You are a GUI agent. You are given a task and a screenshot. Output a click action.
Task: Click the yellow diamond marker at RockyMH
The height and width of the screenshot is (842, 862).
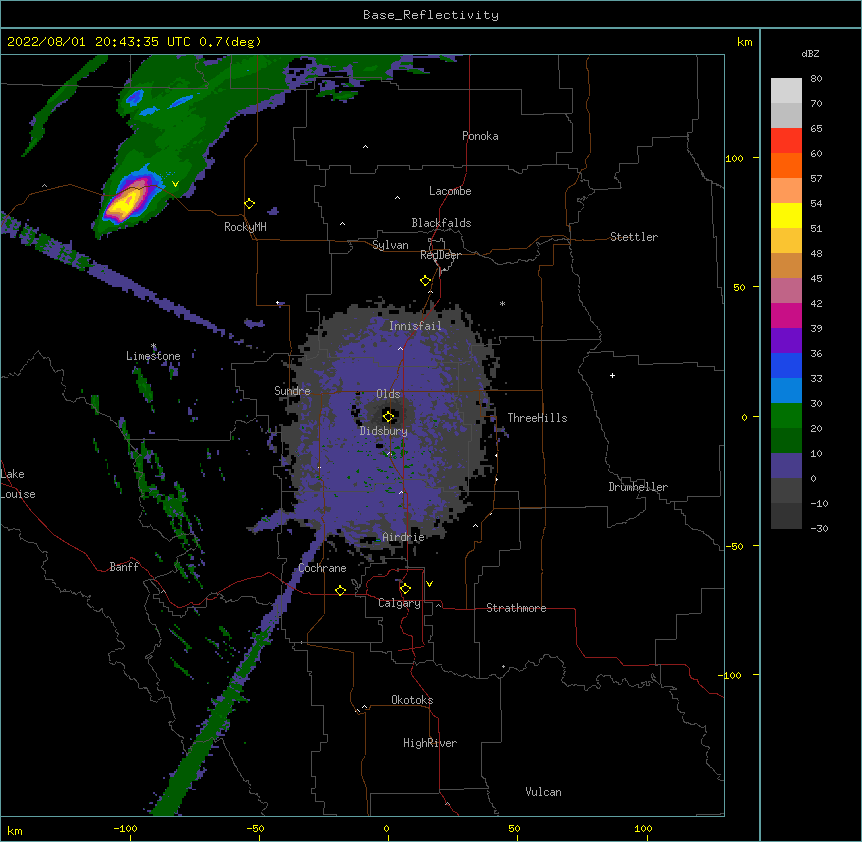249,203
